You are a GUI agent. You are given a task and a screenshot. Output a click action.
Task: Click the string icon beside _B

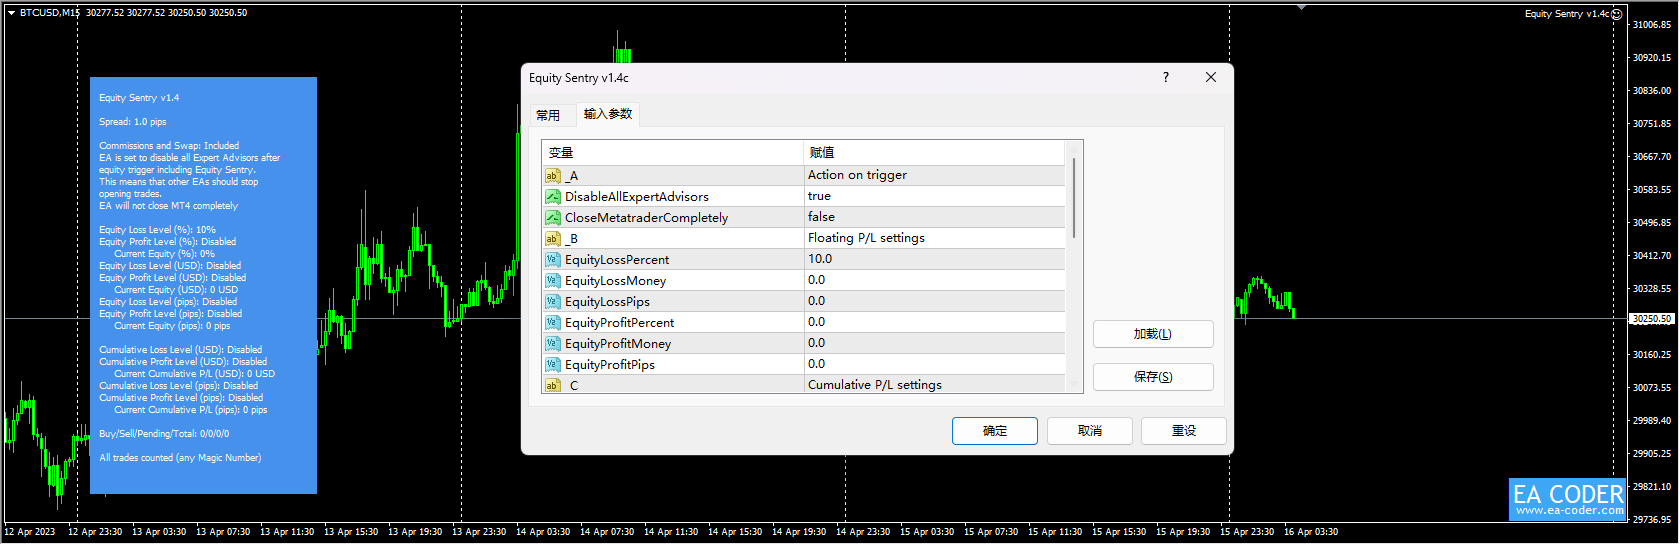click(x=552, y=238)
